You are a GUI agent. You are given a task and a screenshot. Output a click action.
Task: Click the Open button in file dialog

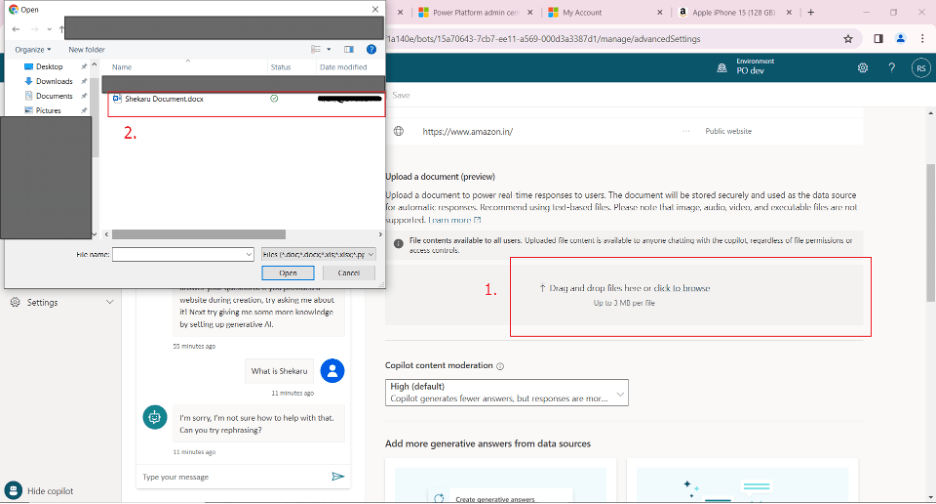click(288, 273)
